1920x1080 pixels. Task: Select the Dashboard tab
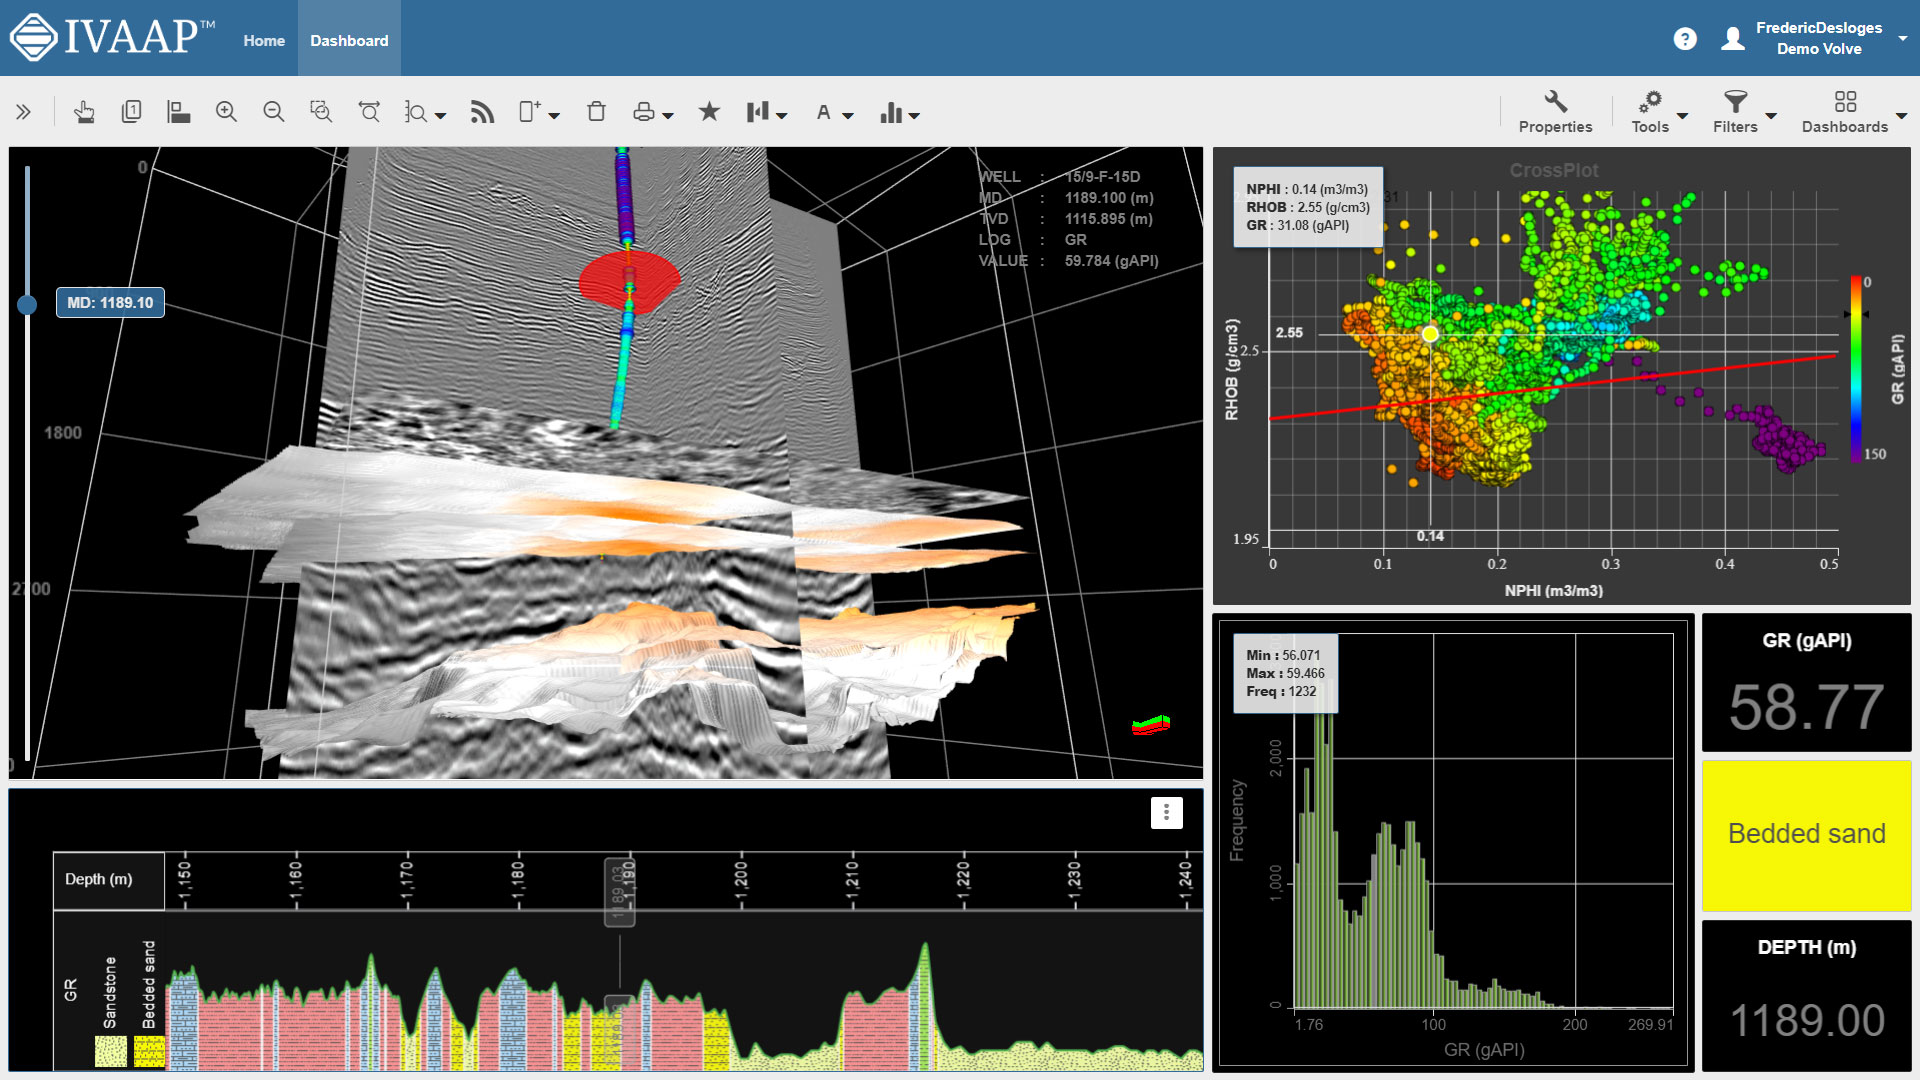349,40
